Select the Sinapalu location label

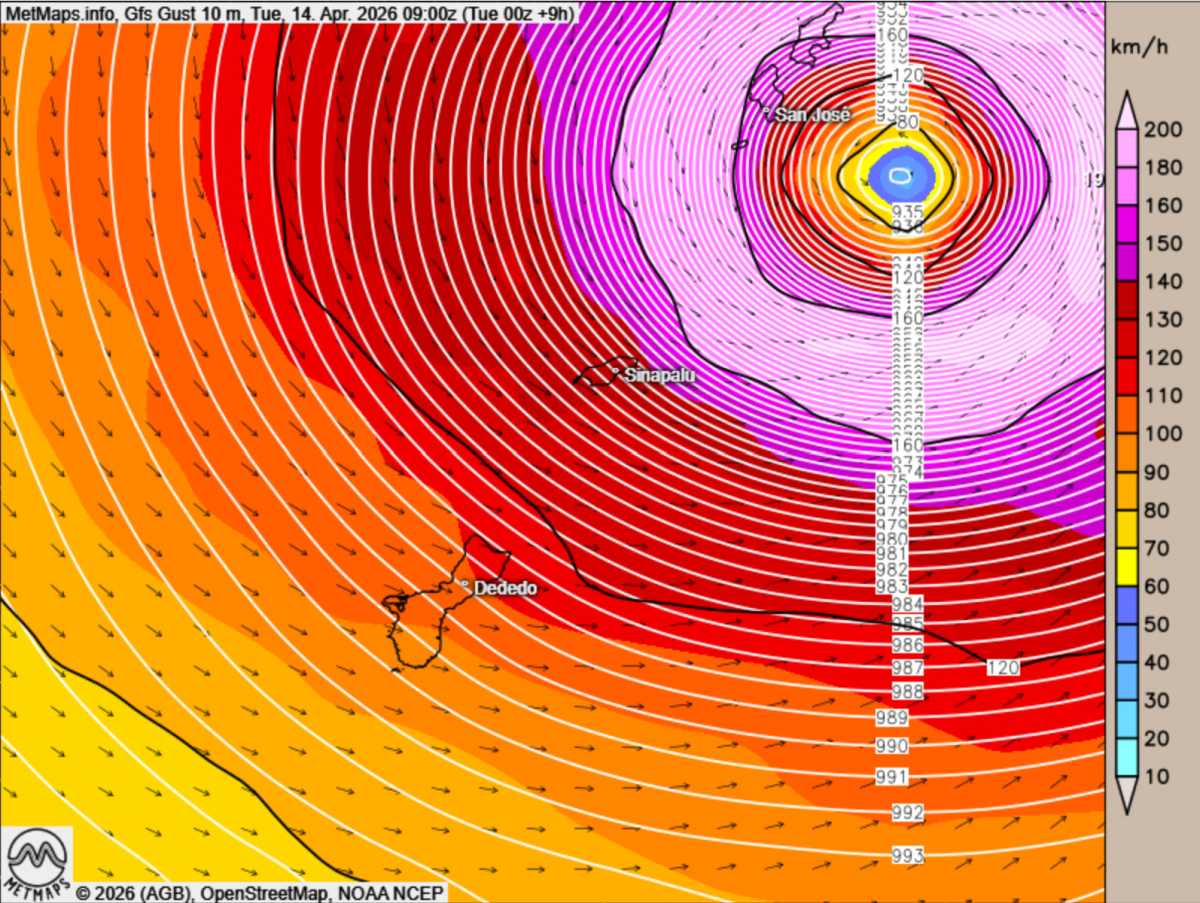click(x=657, y=376)
